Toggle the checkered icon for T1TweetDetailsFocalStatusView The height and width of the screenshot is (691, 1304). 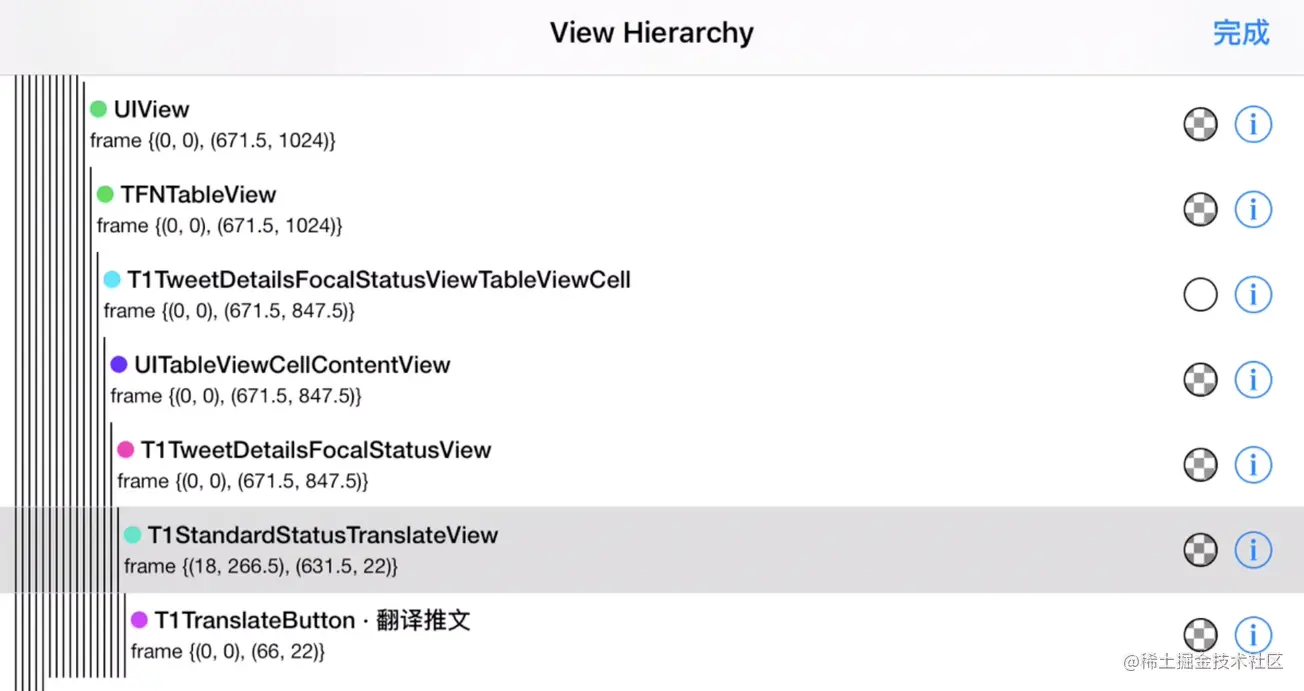pyautogui.click(x=1200, y=464)
